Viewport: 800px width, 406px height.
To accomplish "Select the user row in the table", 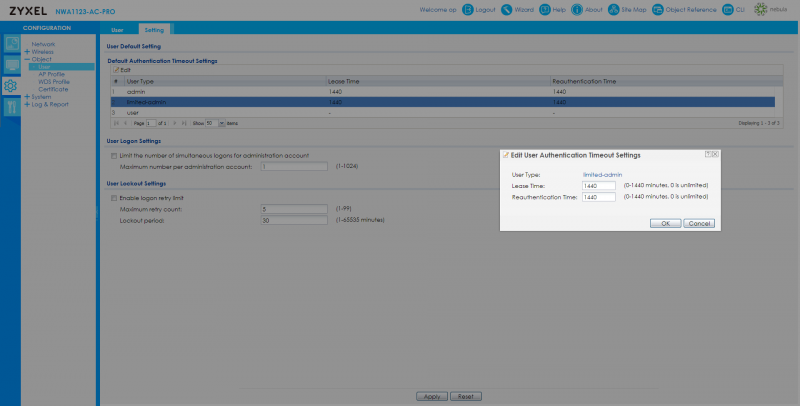I will (443, 112).
